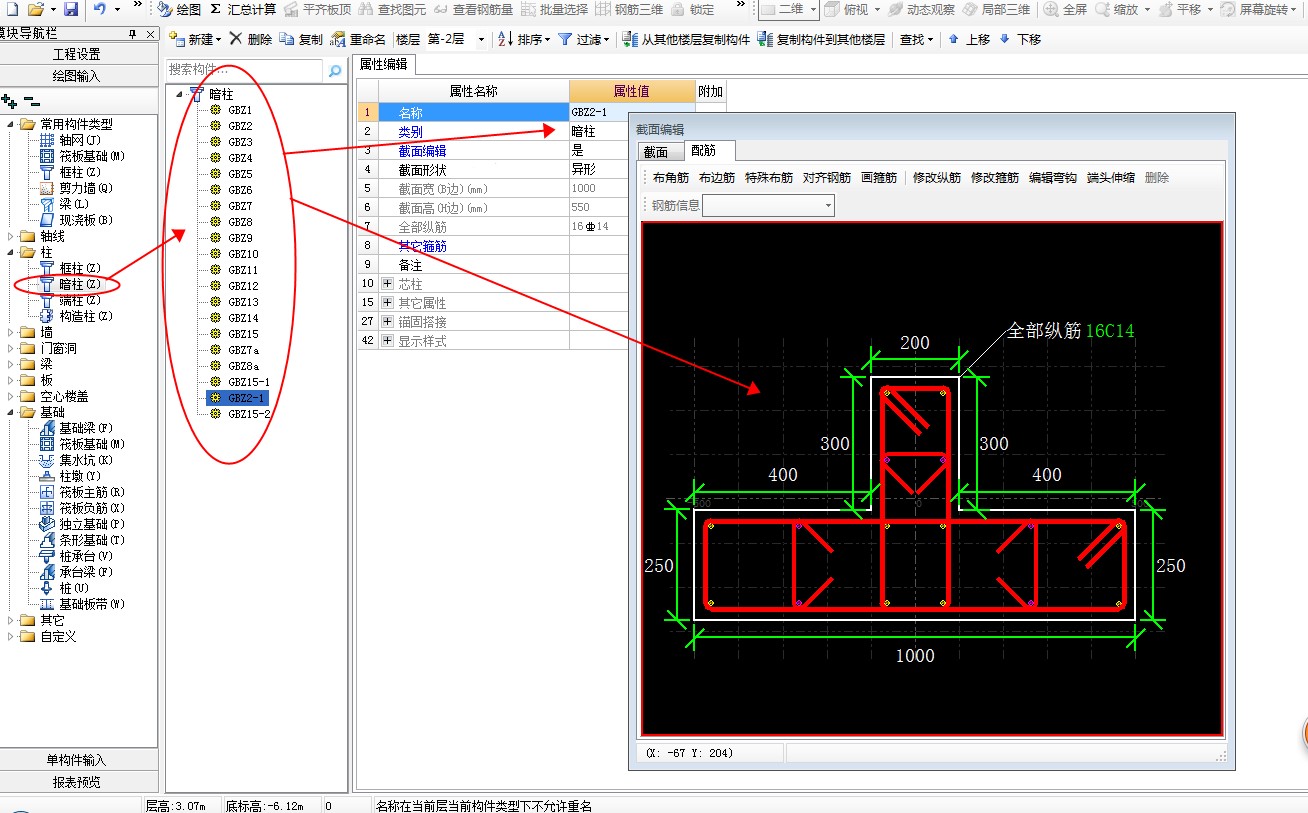Click the 布边筋 button
The height and width of the screenshot is (813, 1308).
coord(717,178)
